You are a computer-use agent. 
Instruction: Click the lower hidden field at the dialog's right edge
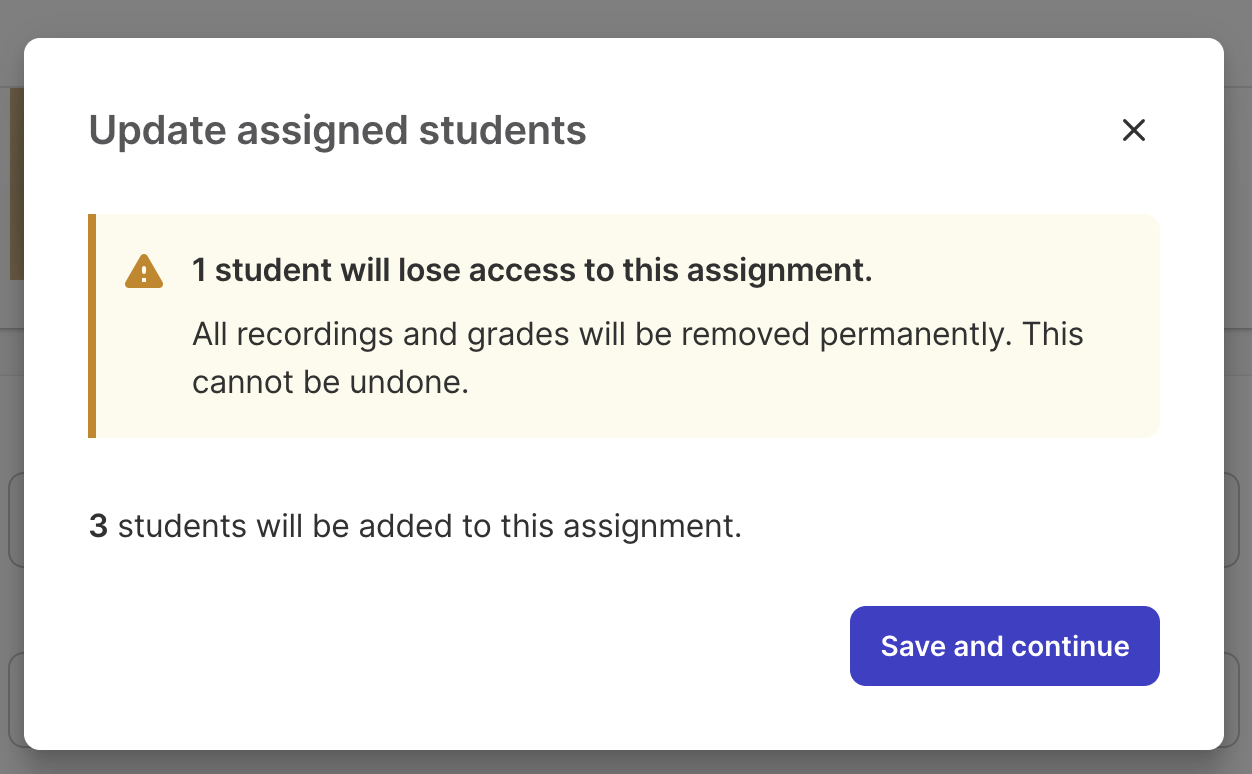click(1232, 700)
